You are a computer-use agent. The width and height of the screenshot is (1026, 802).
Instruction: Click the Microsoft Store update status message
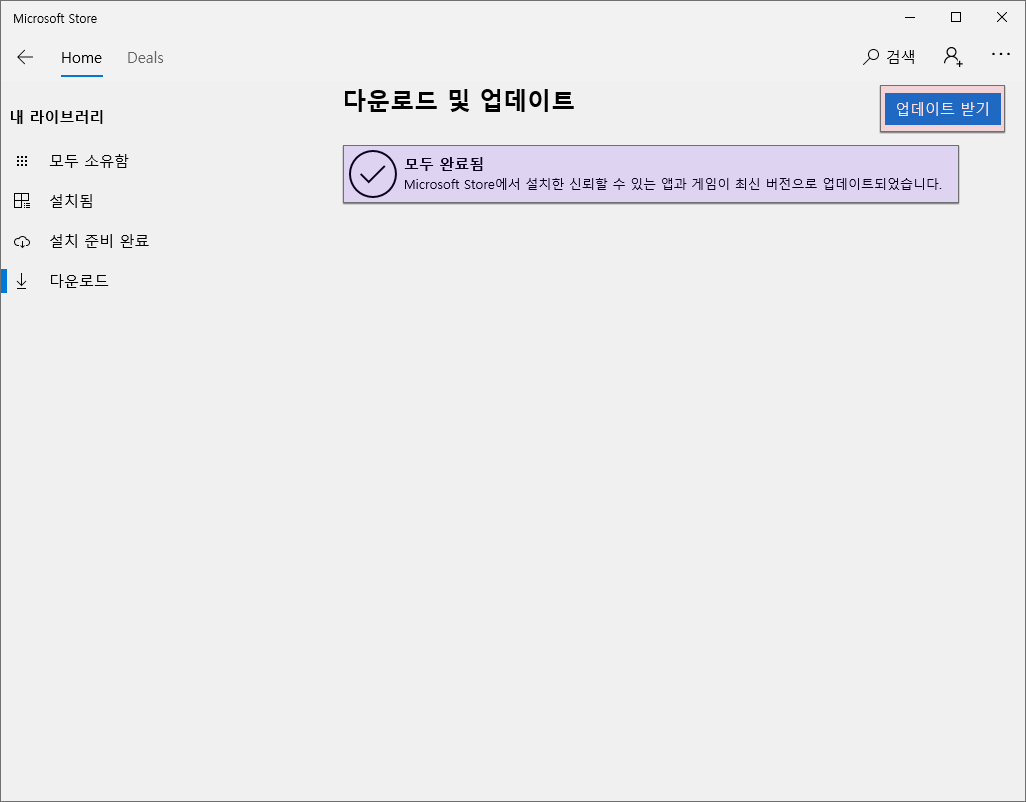tap(673, 184)
